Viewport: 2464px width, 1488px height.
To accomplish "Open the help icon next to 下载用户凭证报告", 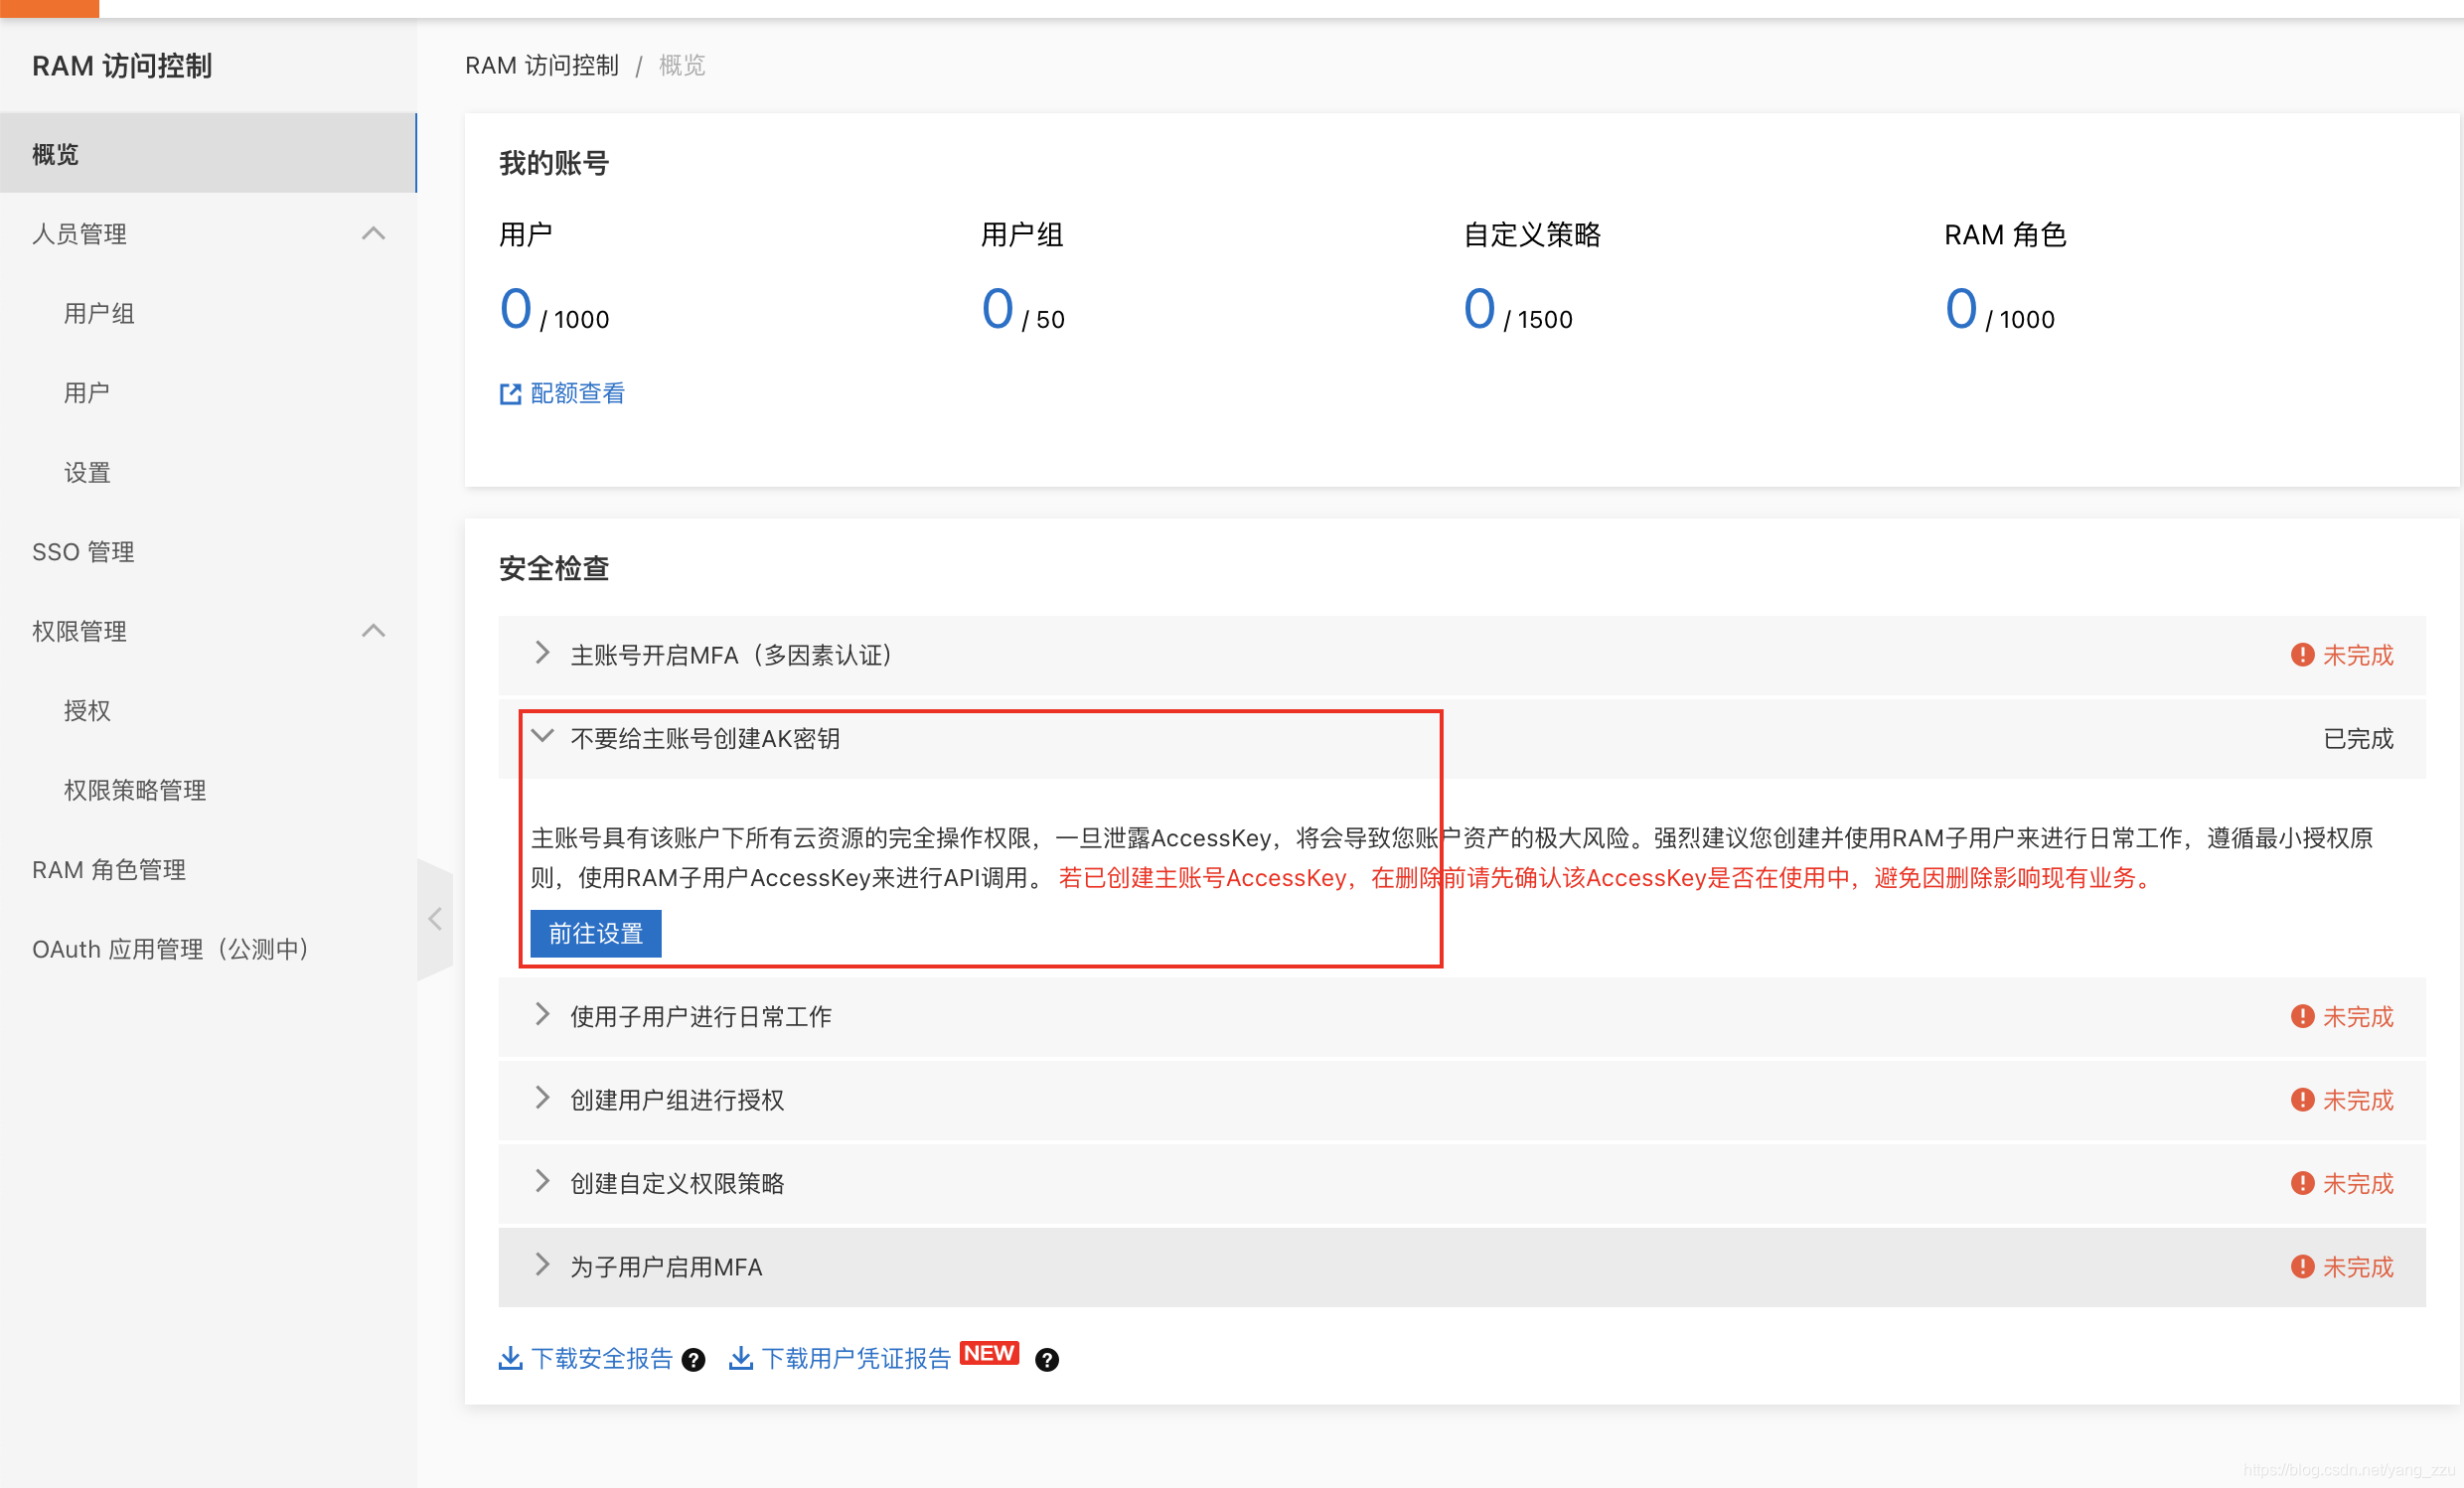I will (1047, 1360).
